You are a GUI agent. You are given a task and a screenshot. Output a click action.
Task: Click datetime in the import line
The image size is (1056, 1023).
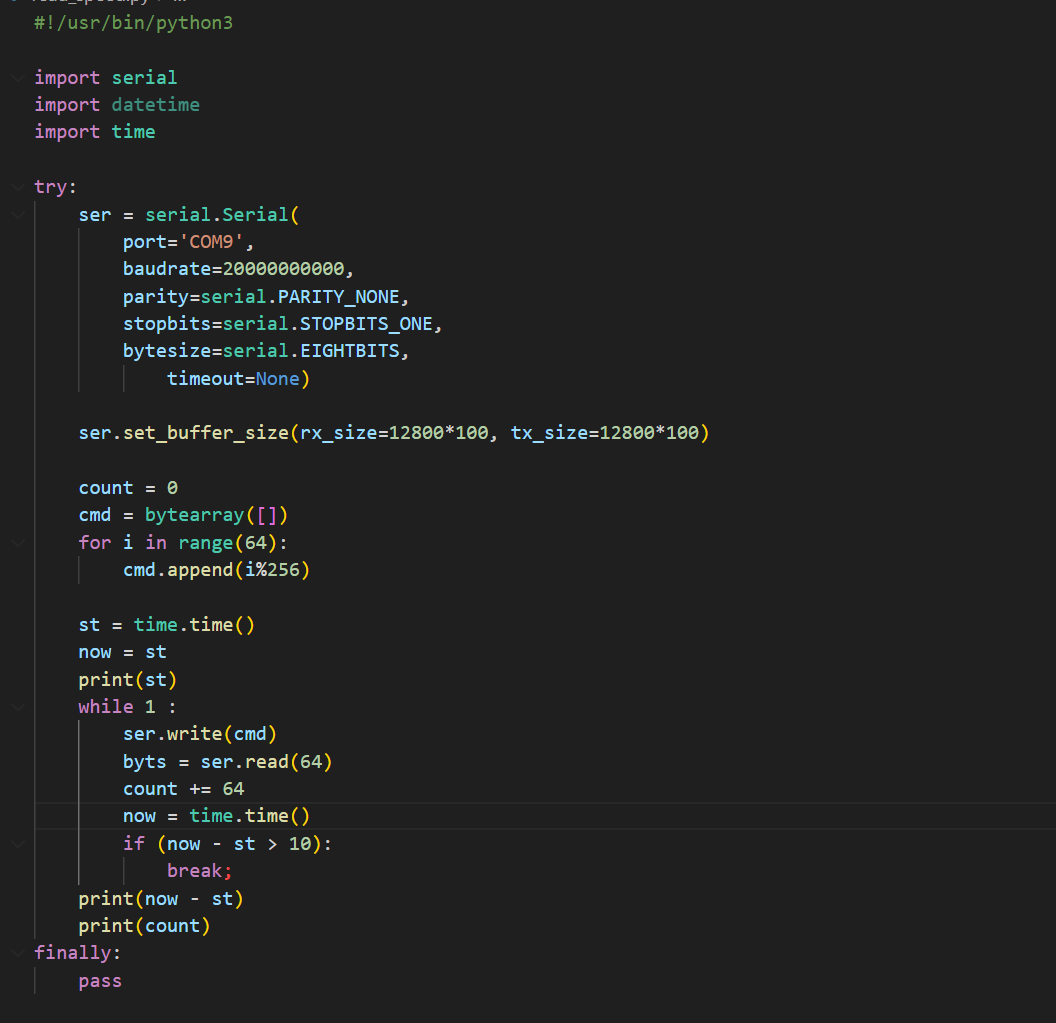pyautogui.click(x=156, y=105)
